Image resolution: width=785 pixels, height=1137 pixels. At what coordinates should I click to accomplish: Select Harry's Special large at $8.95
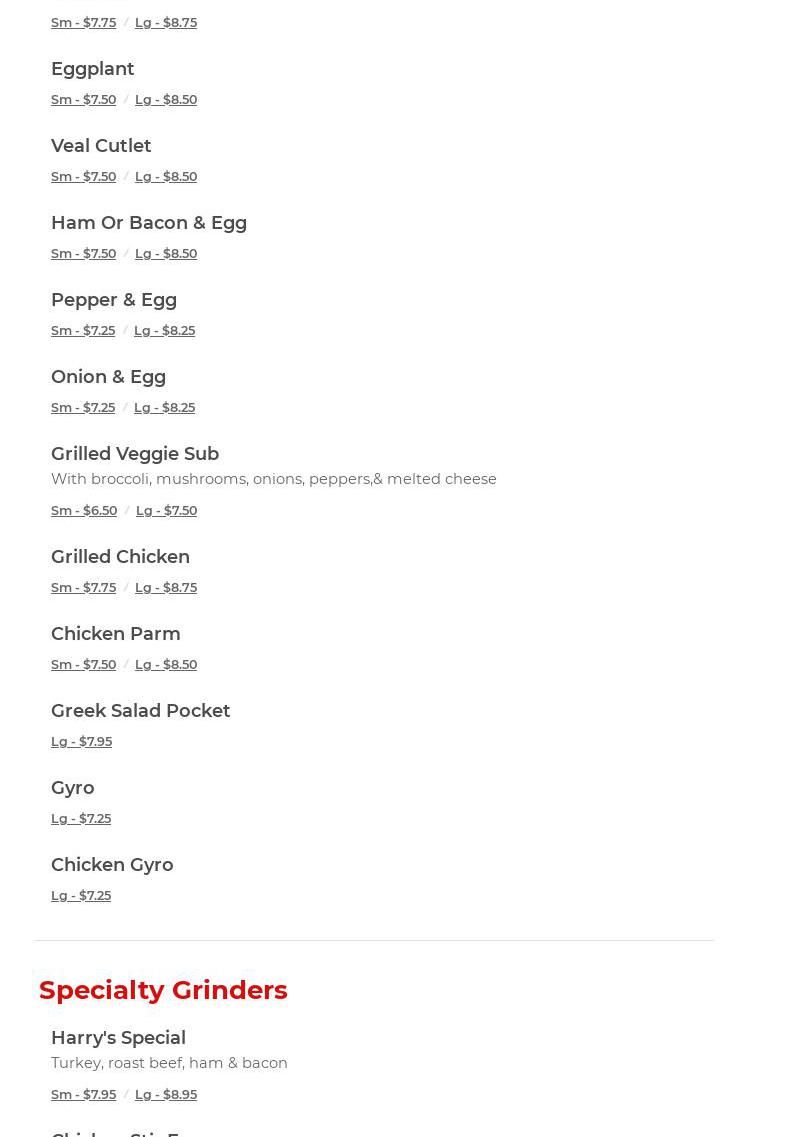coord(166,1094)
